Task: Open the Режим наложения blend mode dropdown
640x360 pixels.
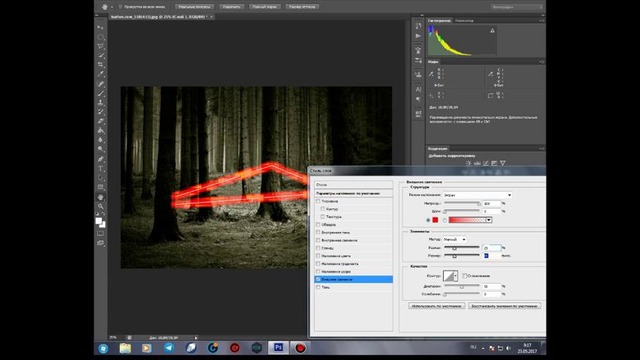Action: (477, 195)
